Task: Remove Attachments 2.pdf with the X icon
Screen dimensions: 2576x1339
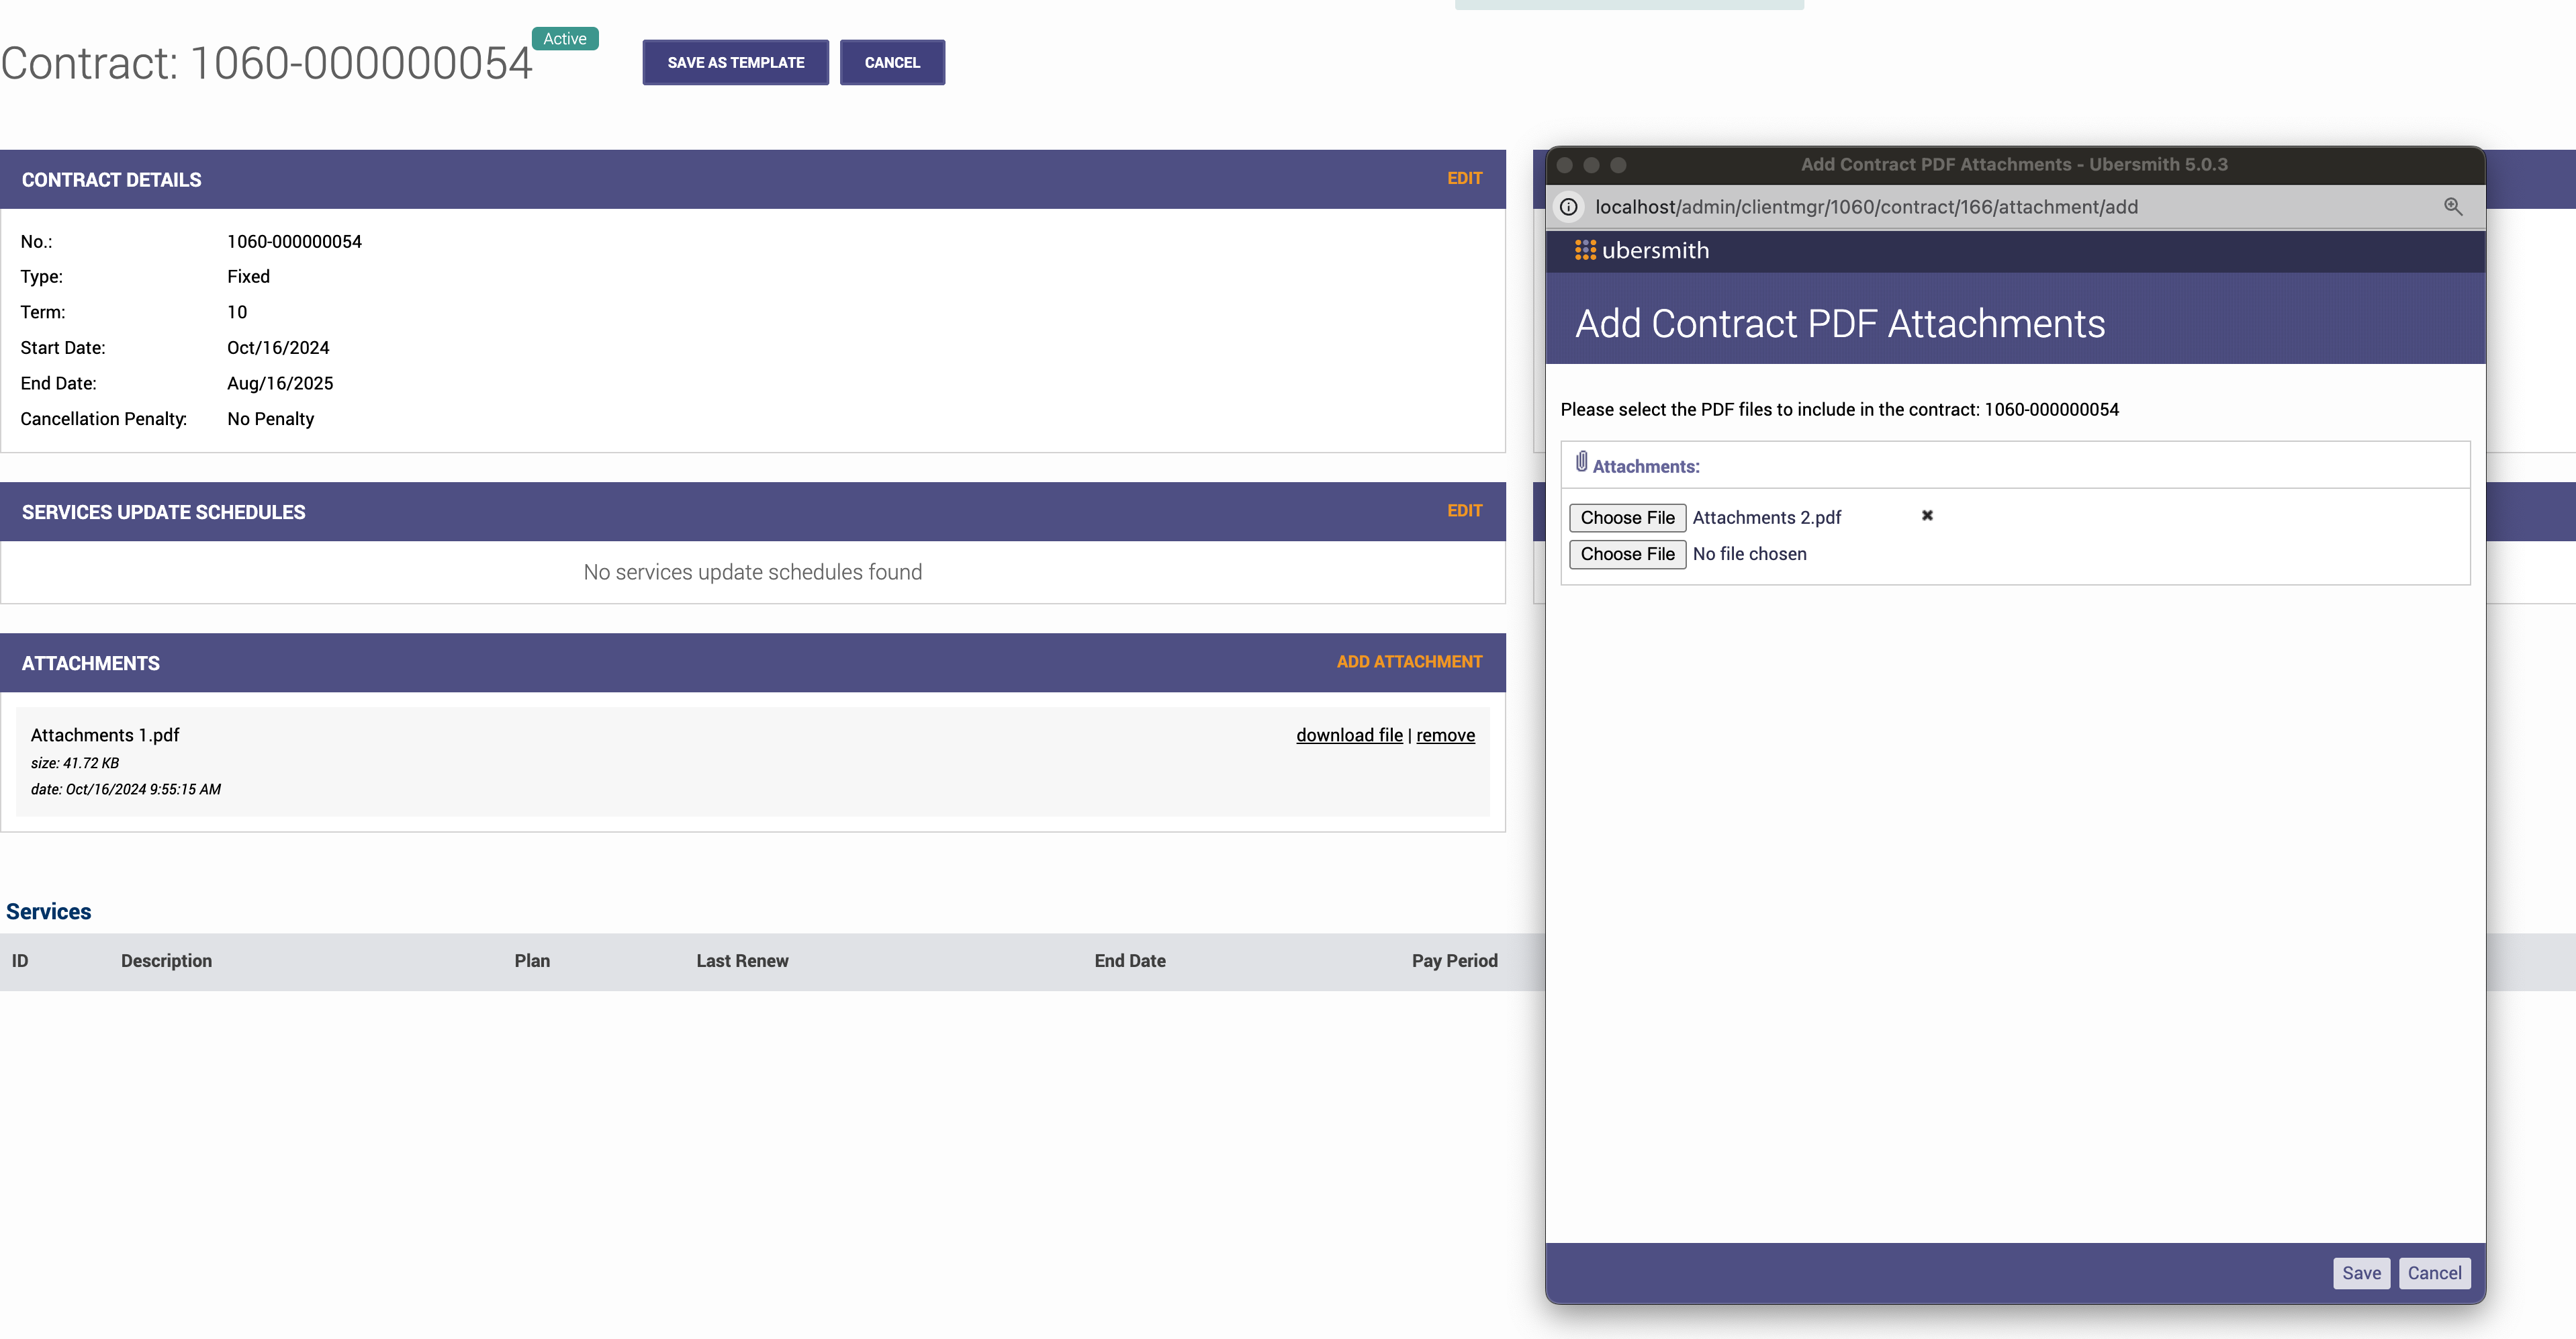Action: pyautogui.click(x=1927, y=516)
